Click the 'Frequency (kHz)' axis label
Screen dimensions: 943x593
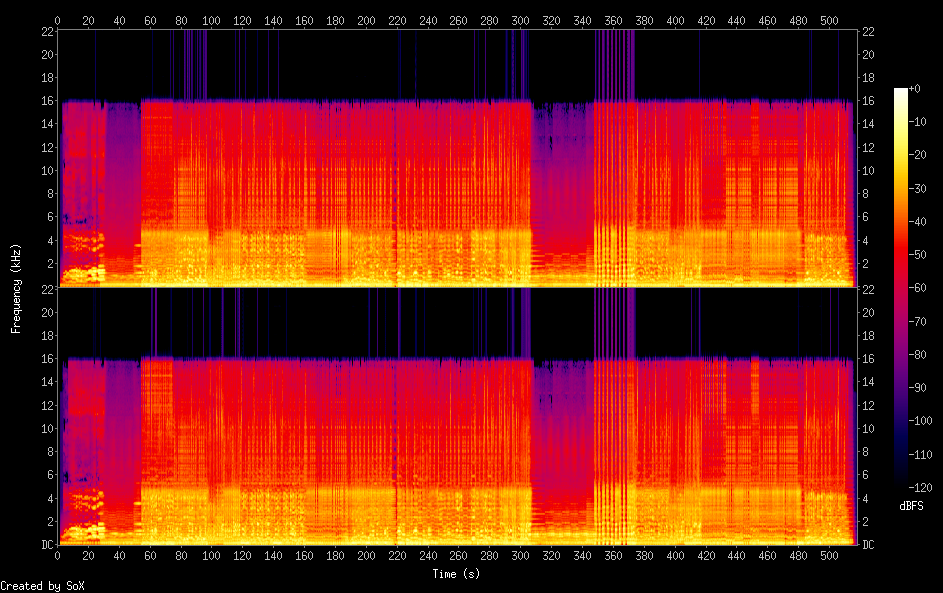coord(16,288)
